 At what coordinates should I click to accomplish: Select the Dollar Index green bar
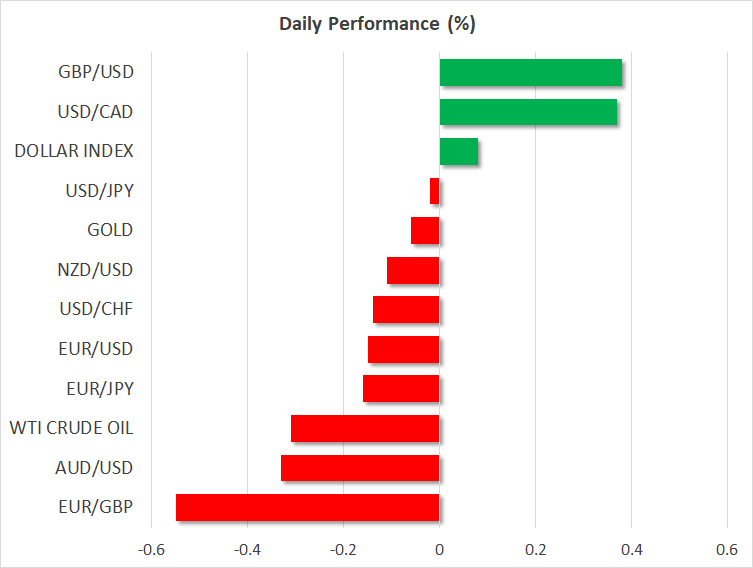tap(458, 152)
